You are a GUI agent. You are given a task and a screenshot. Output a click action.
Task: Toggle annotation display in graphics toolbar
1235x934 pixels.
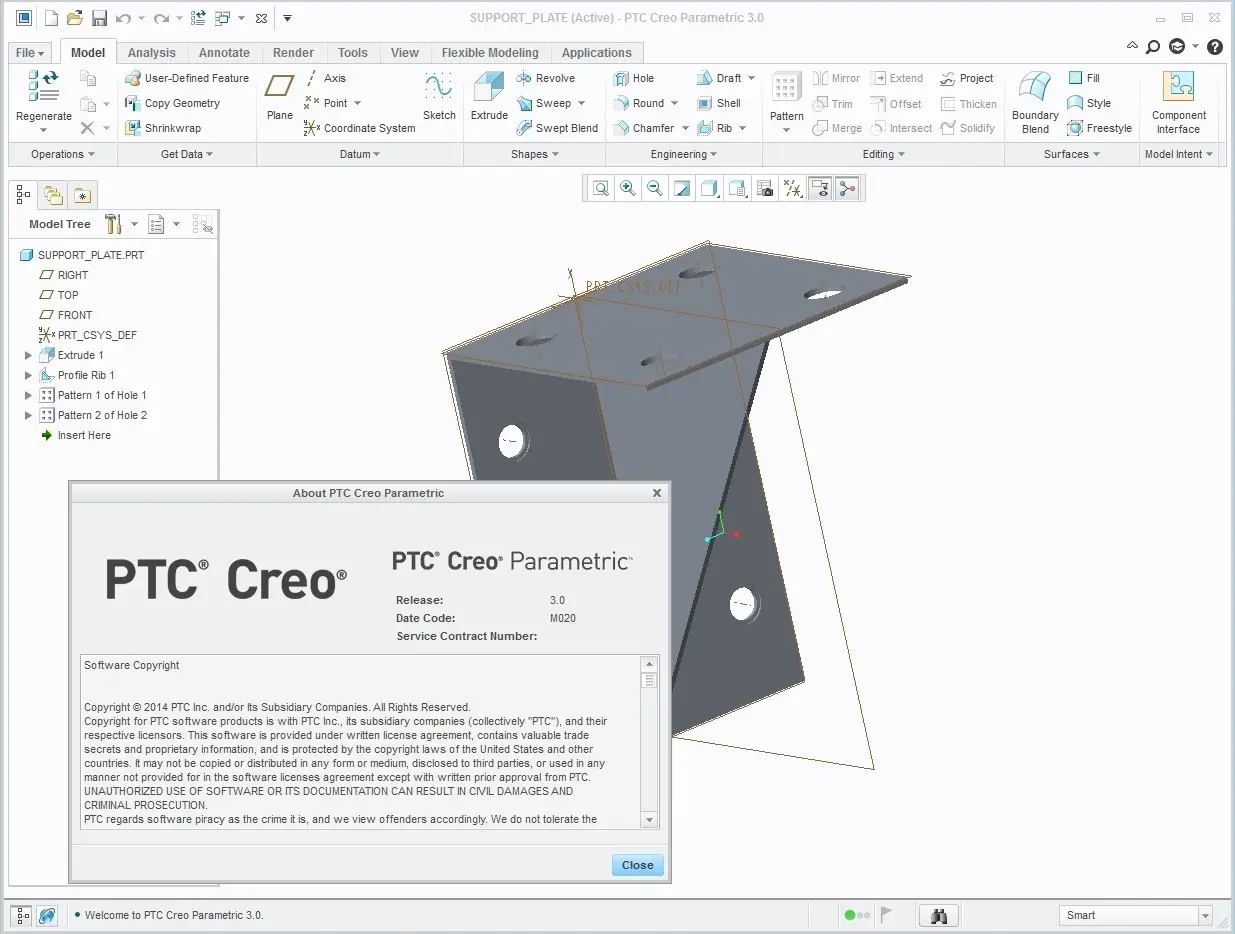click(x=820, y=188)
